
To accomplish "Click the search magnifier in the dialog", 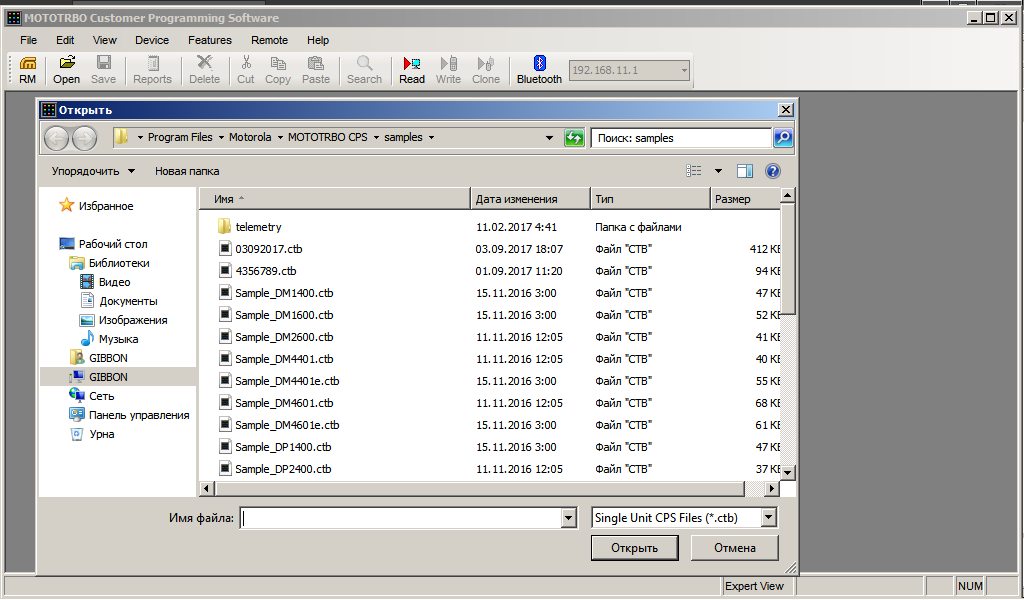I will coord(782,138).
